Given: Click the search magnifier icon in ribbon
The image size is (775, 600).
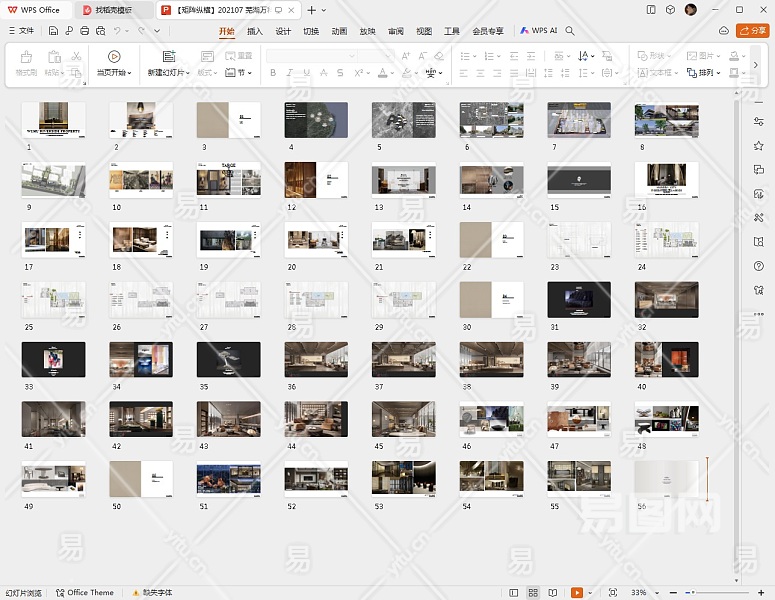Looking at the screenshot, I should pyautogui.click(x=570, y=31).
